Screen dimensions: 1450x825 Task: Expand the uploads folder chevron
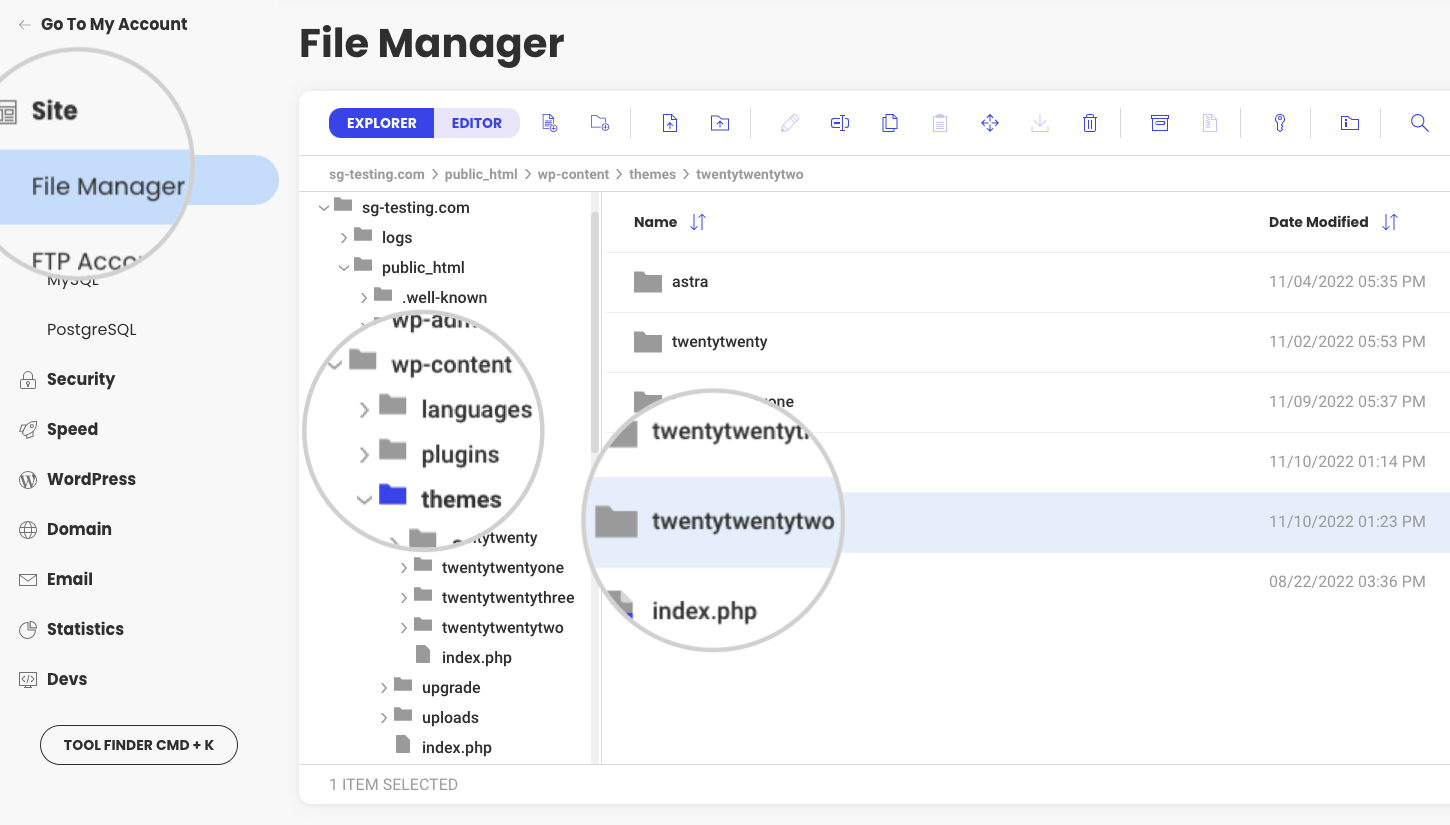click(x=383, y=718)
